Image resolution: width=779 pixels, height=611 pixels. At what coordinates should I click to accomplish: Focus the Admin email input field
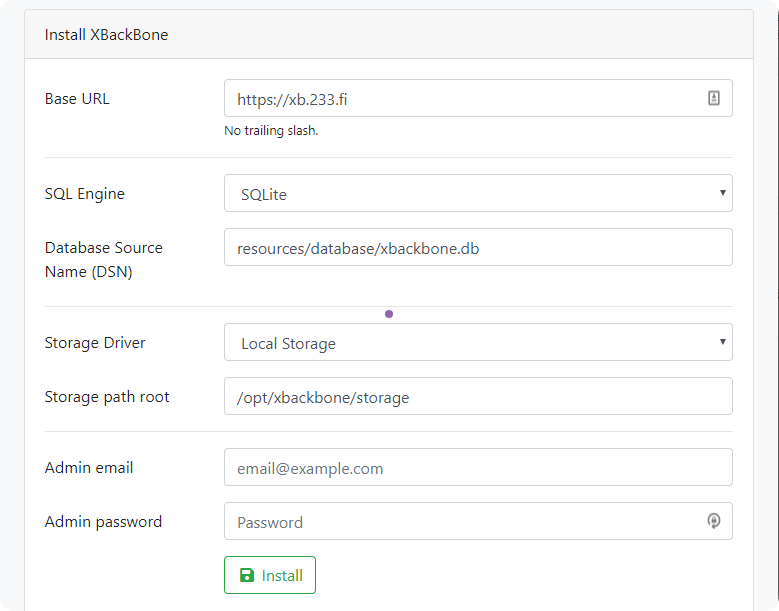coord(478,467)
